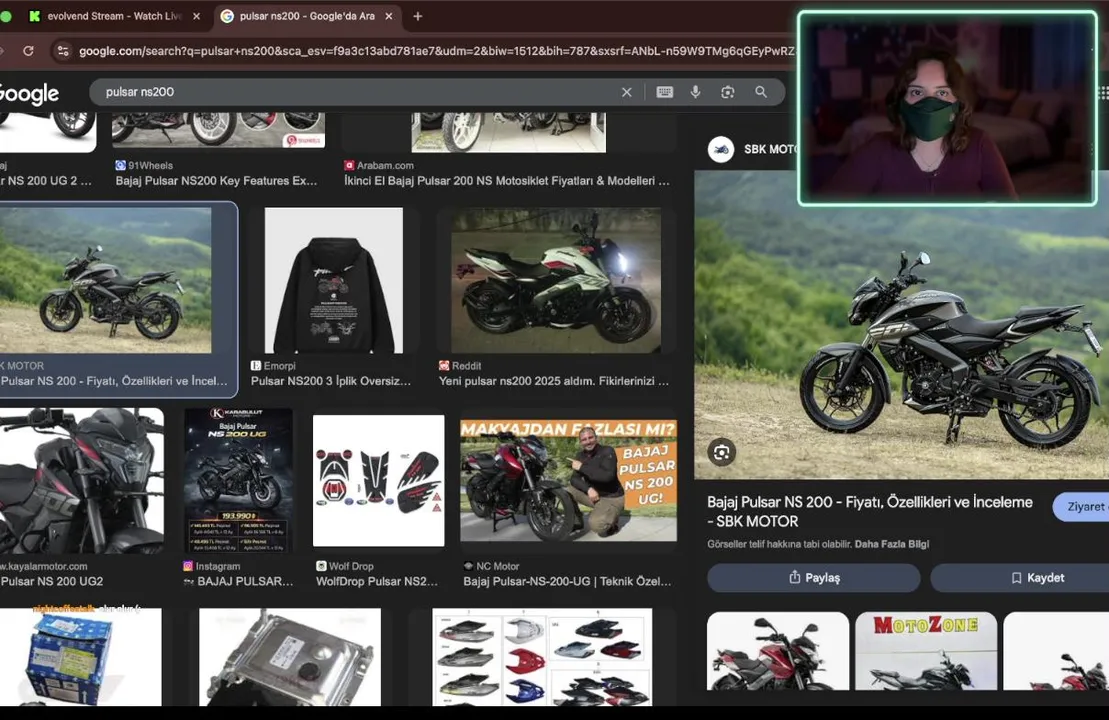Click Emorpi source favicon
Viewport: 1109px width, 720px height.
click(x=255, y=366)
